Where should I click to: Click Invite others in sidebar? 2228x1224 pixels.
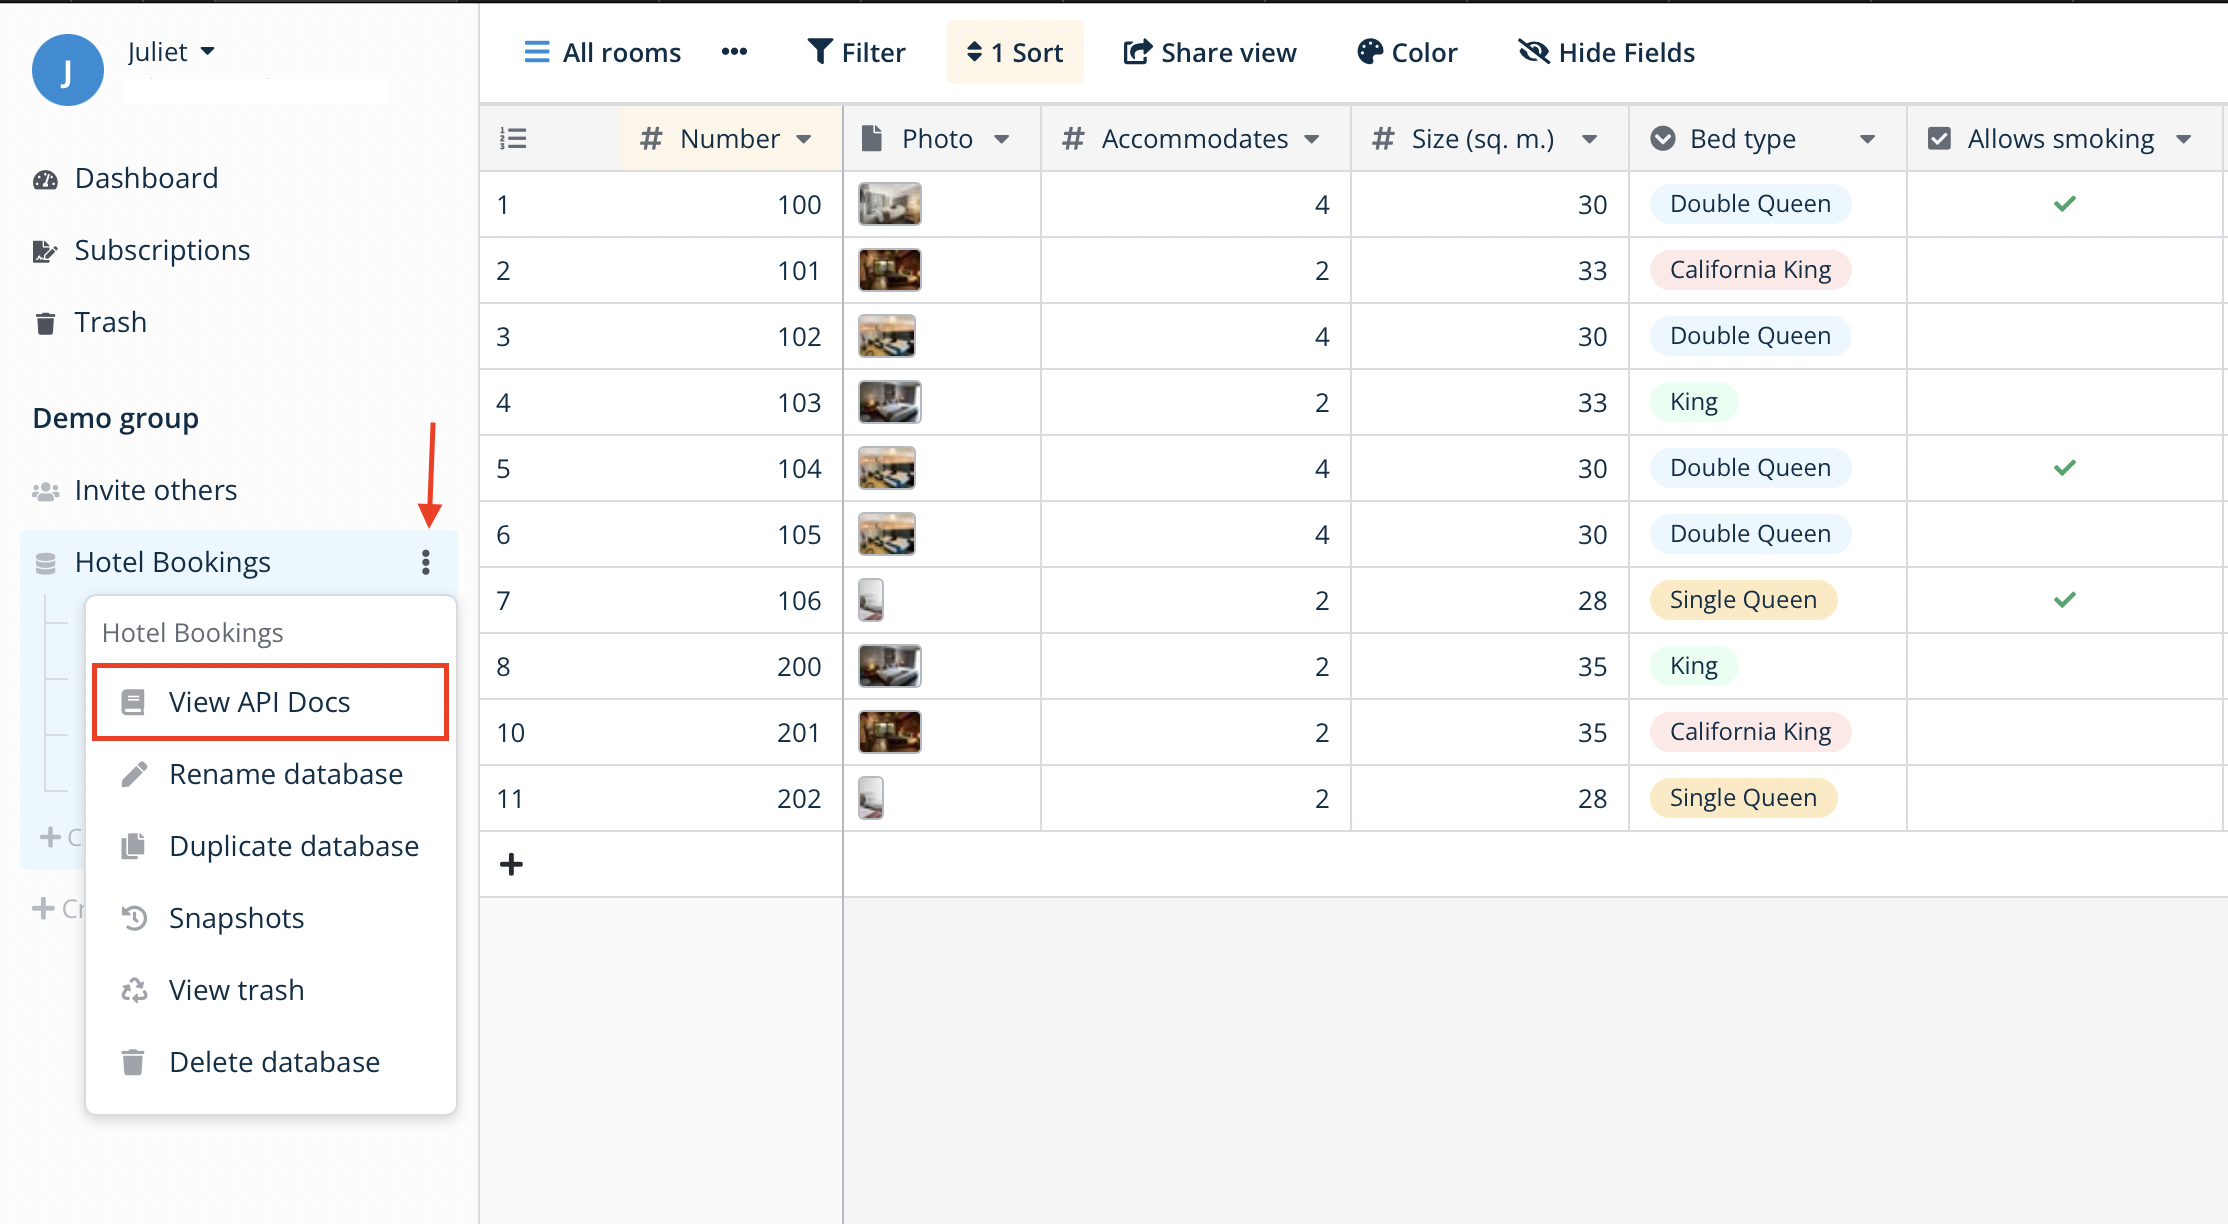(x=155, y=490)
